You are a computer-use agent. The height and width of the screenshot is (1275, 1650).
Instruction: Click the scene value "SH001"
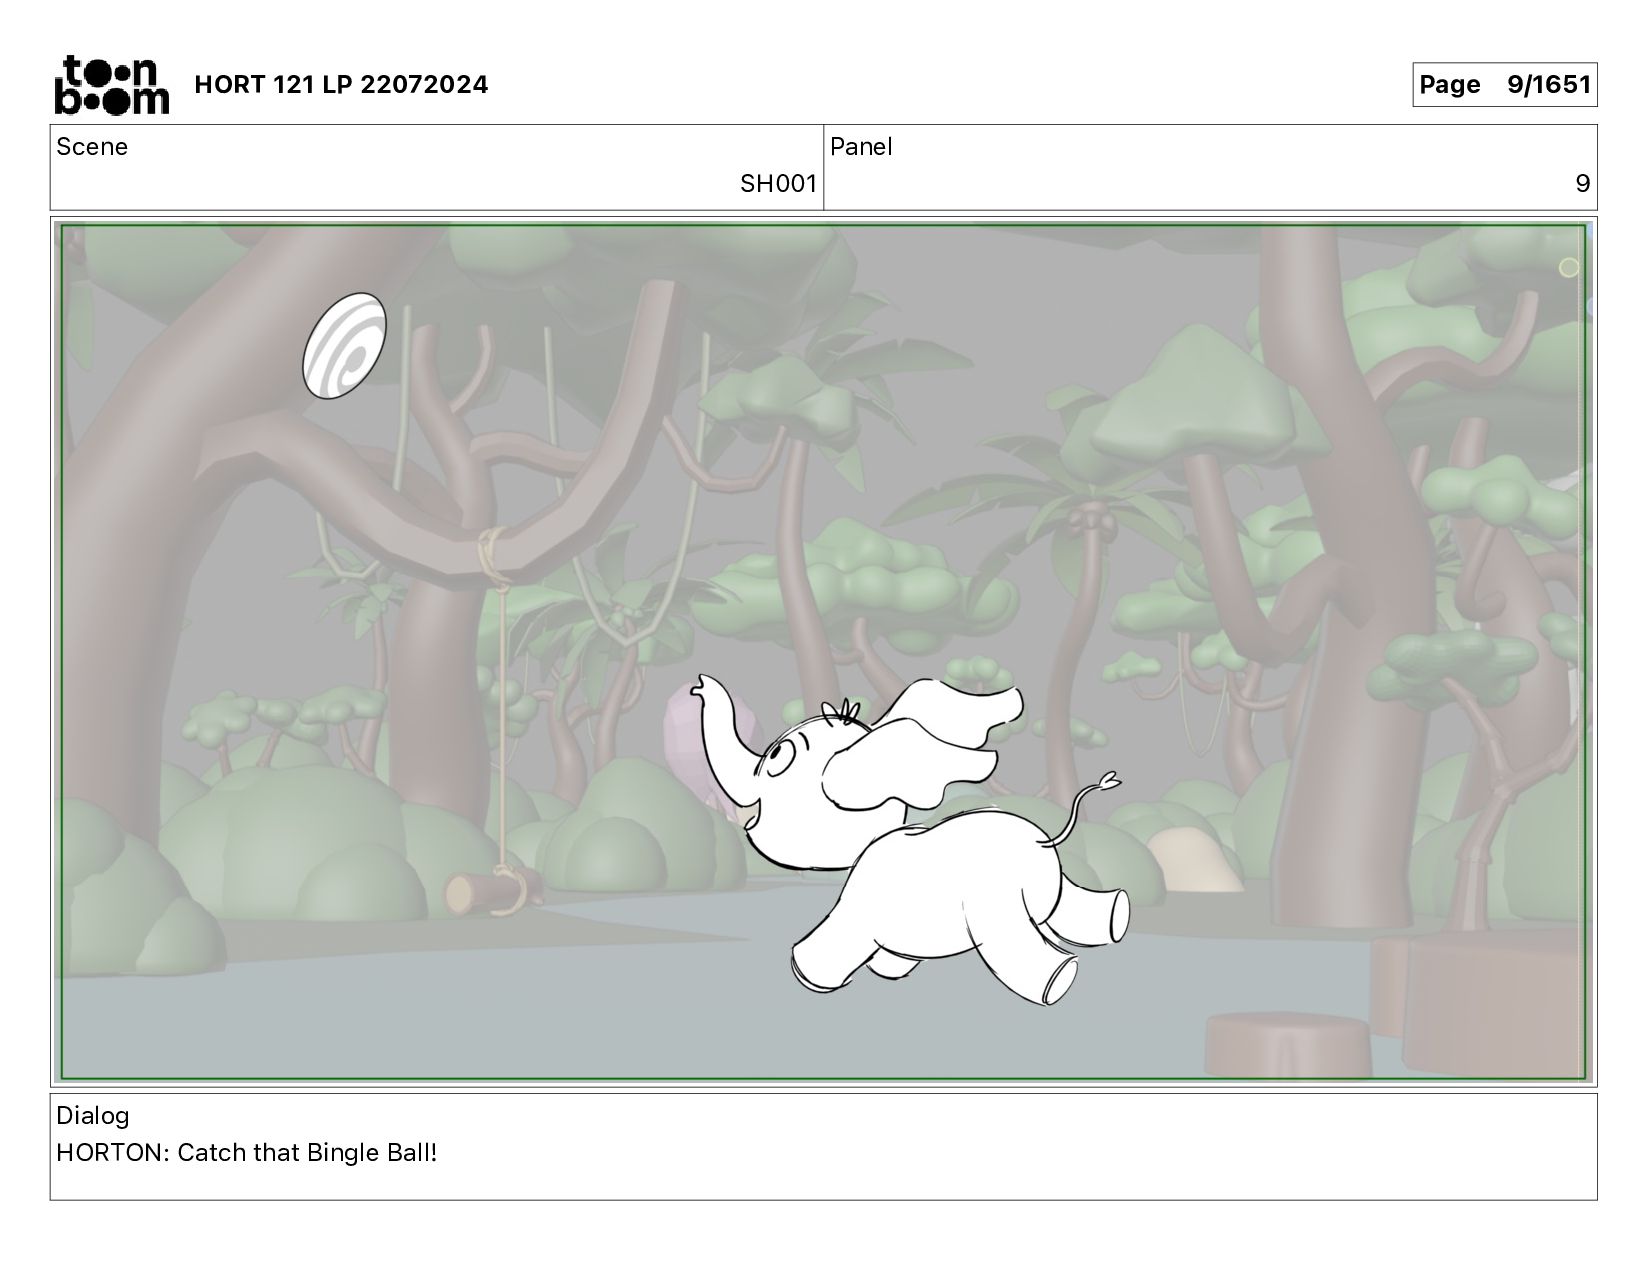778,184
